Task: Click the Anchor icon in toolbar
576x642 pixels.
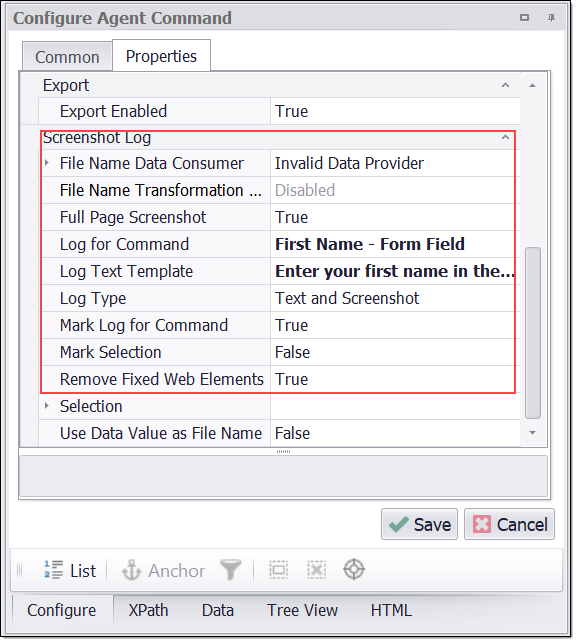Action: pyautogui.click(x=131, y=570)
